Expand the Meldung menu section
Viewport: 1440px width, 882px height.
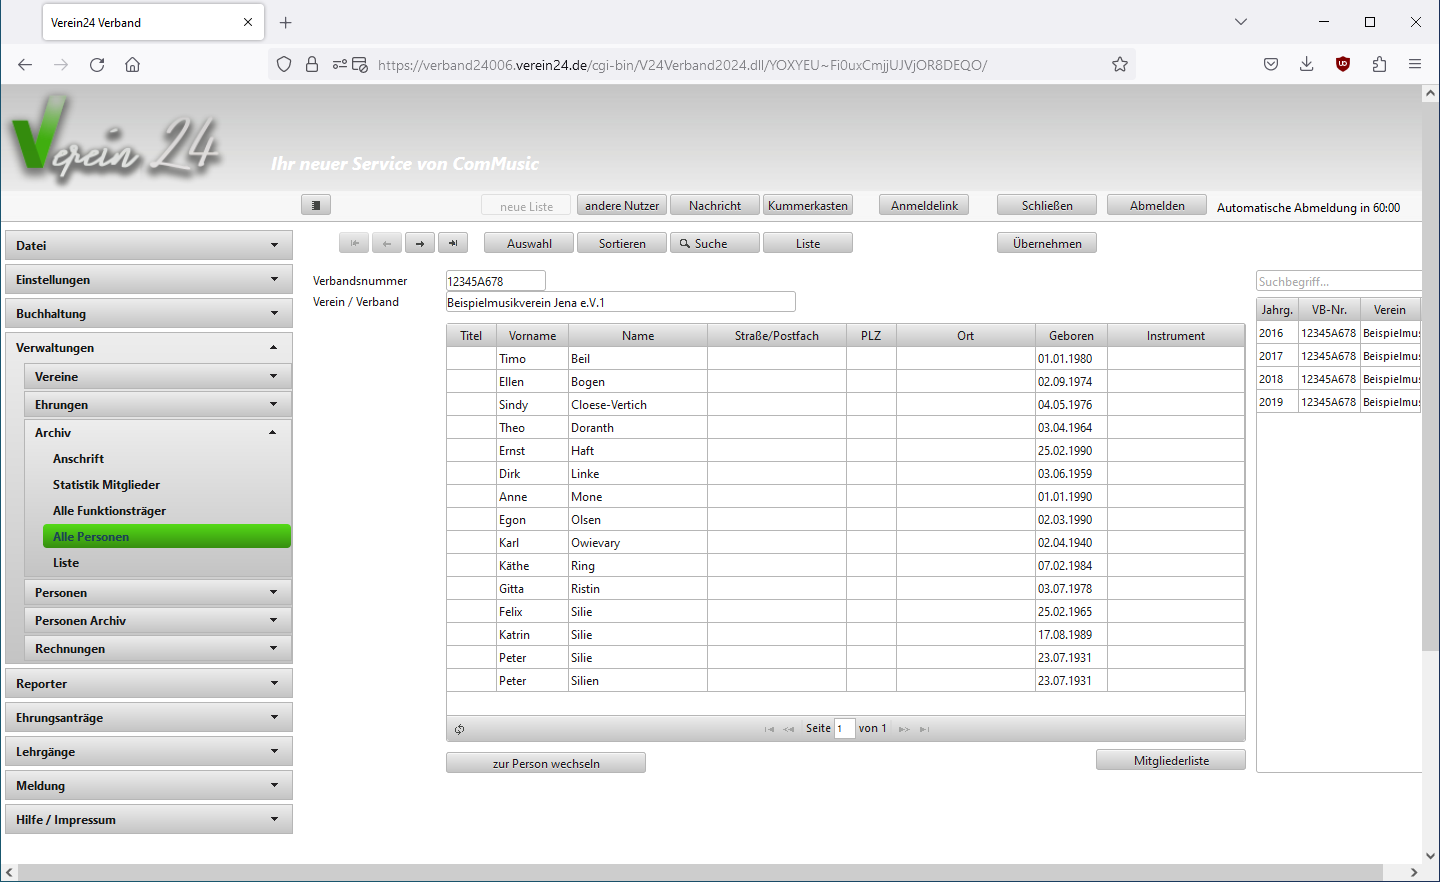(149, 785)
